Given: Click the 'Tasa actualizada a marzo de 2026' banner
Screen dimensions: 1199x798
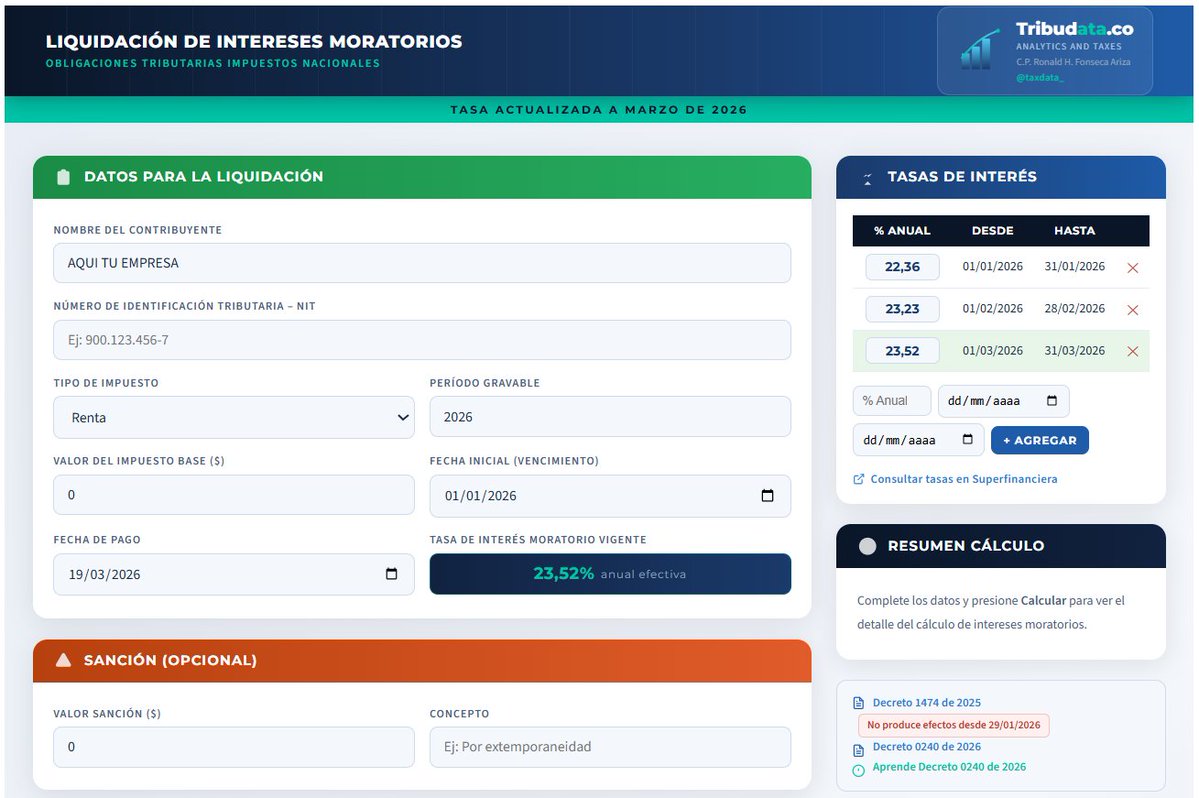Looking at the screenshot, I should click(x=599, y=109).
